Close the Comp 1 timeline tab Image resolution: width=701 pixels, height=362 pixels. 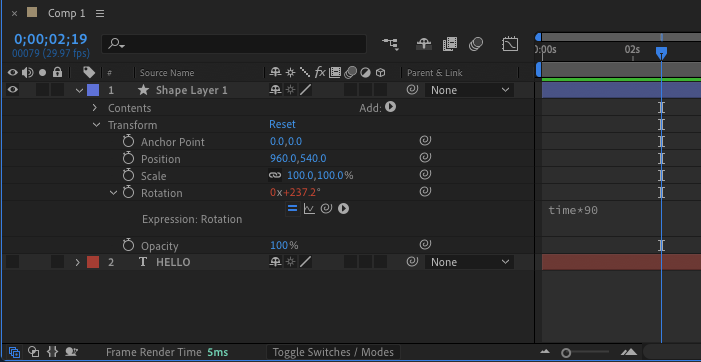[x=14, y=13]
